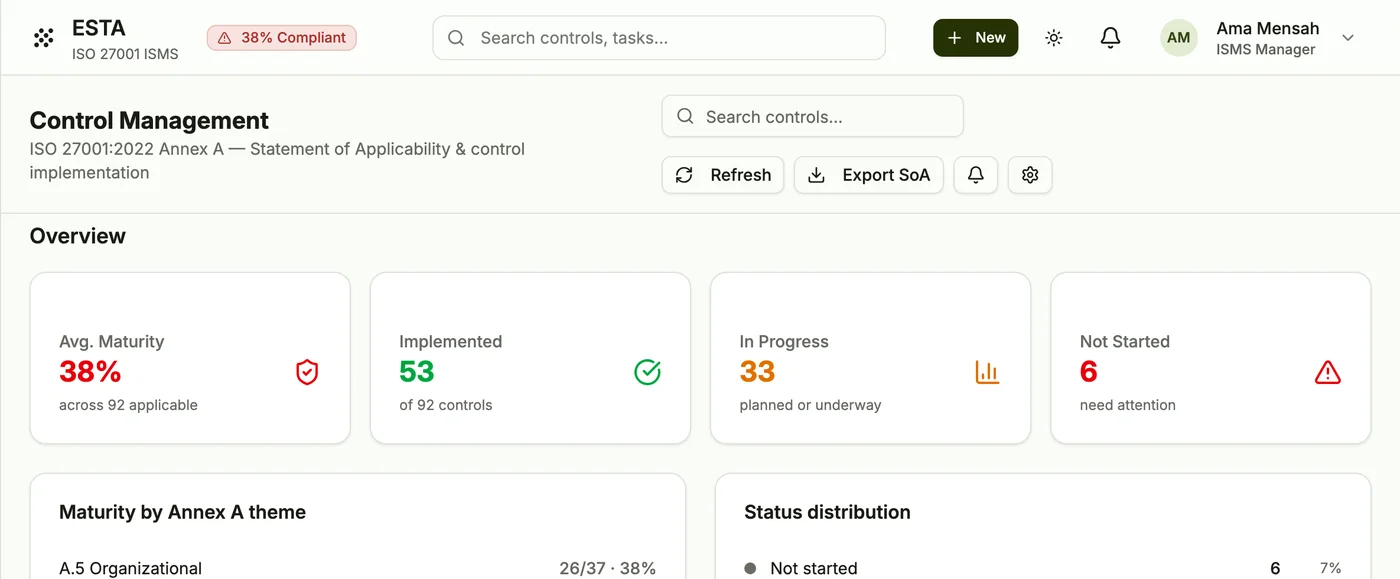Click the Status distribution heading

point(827,512)
